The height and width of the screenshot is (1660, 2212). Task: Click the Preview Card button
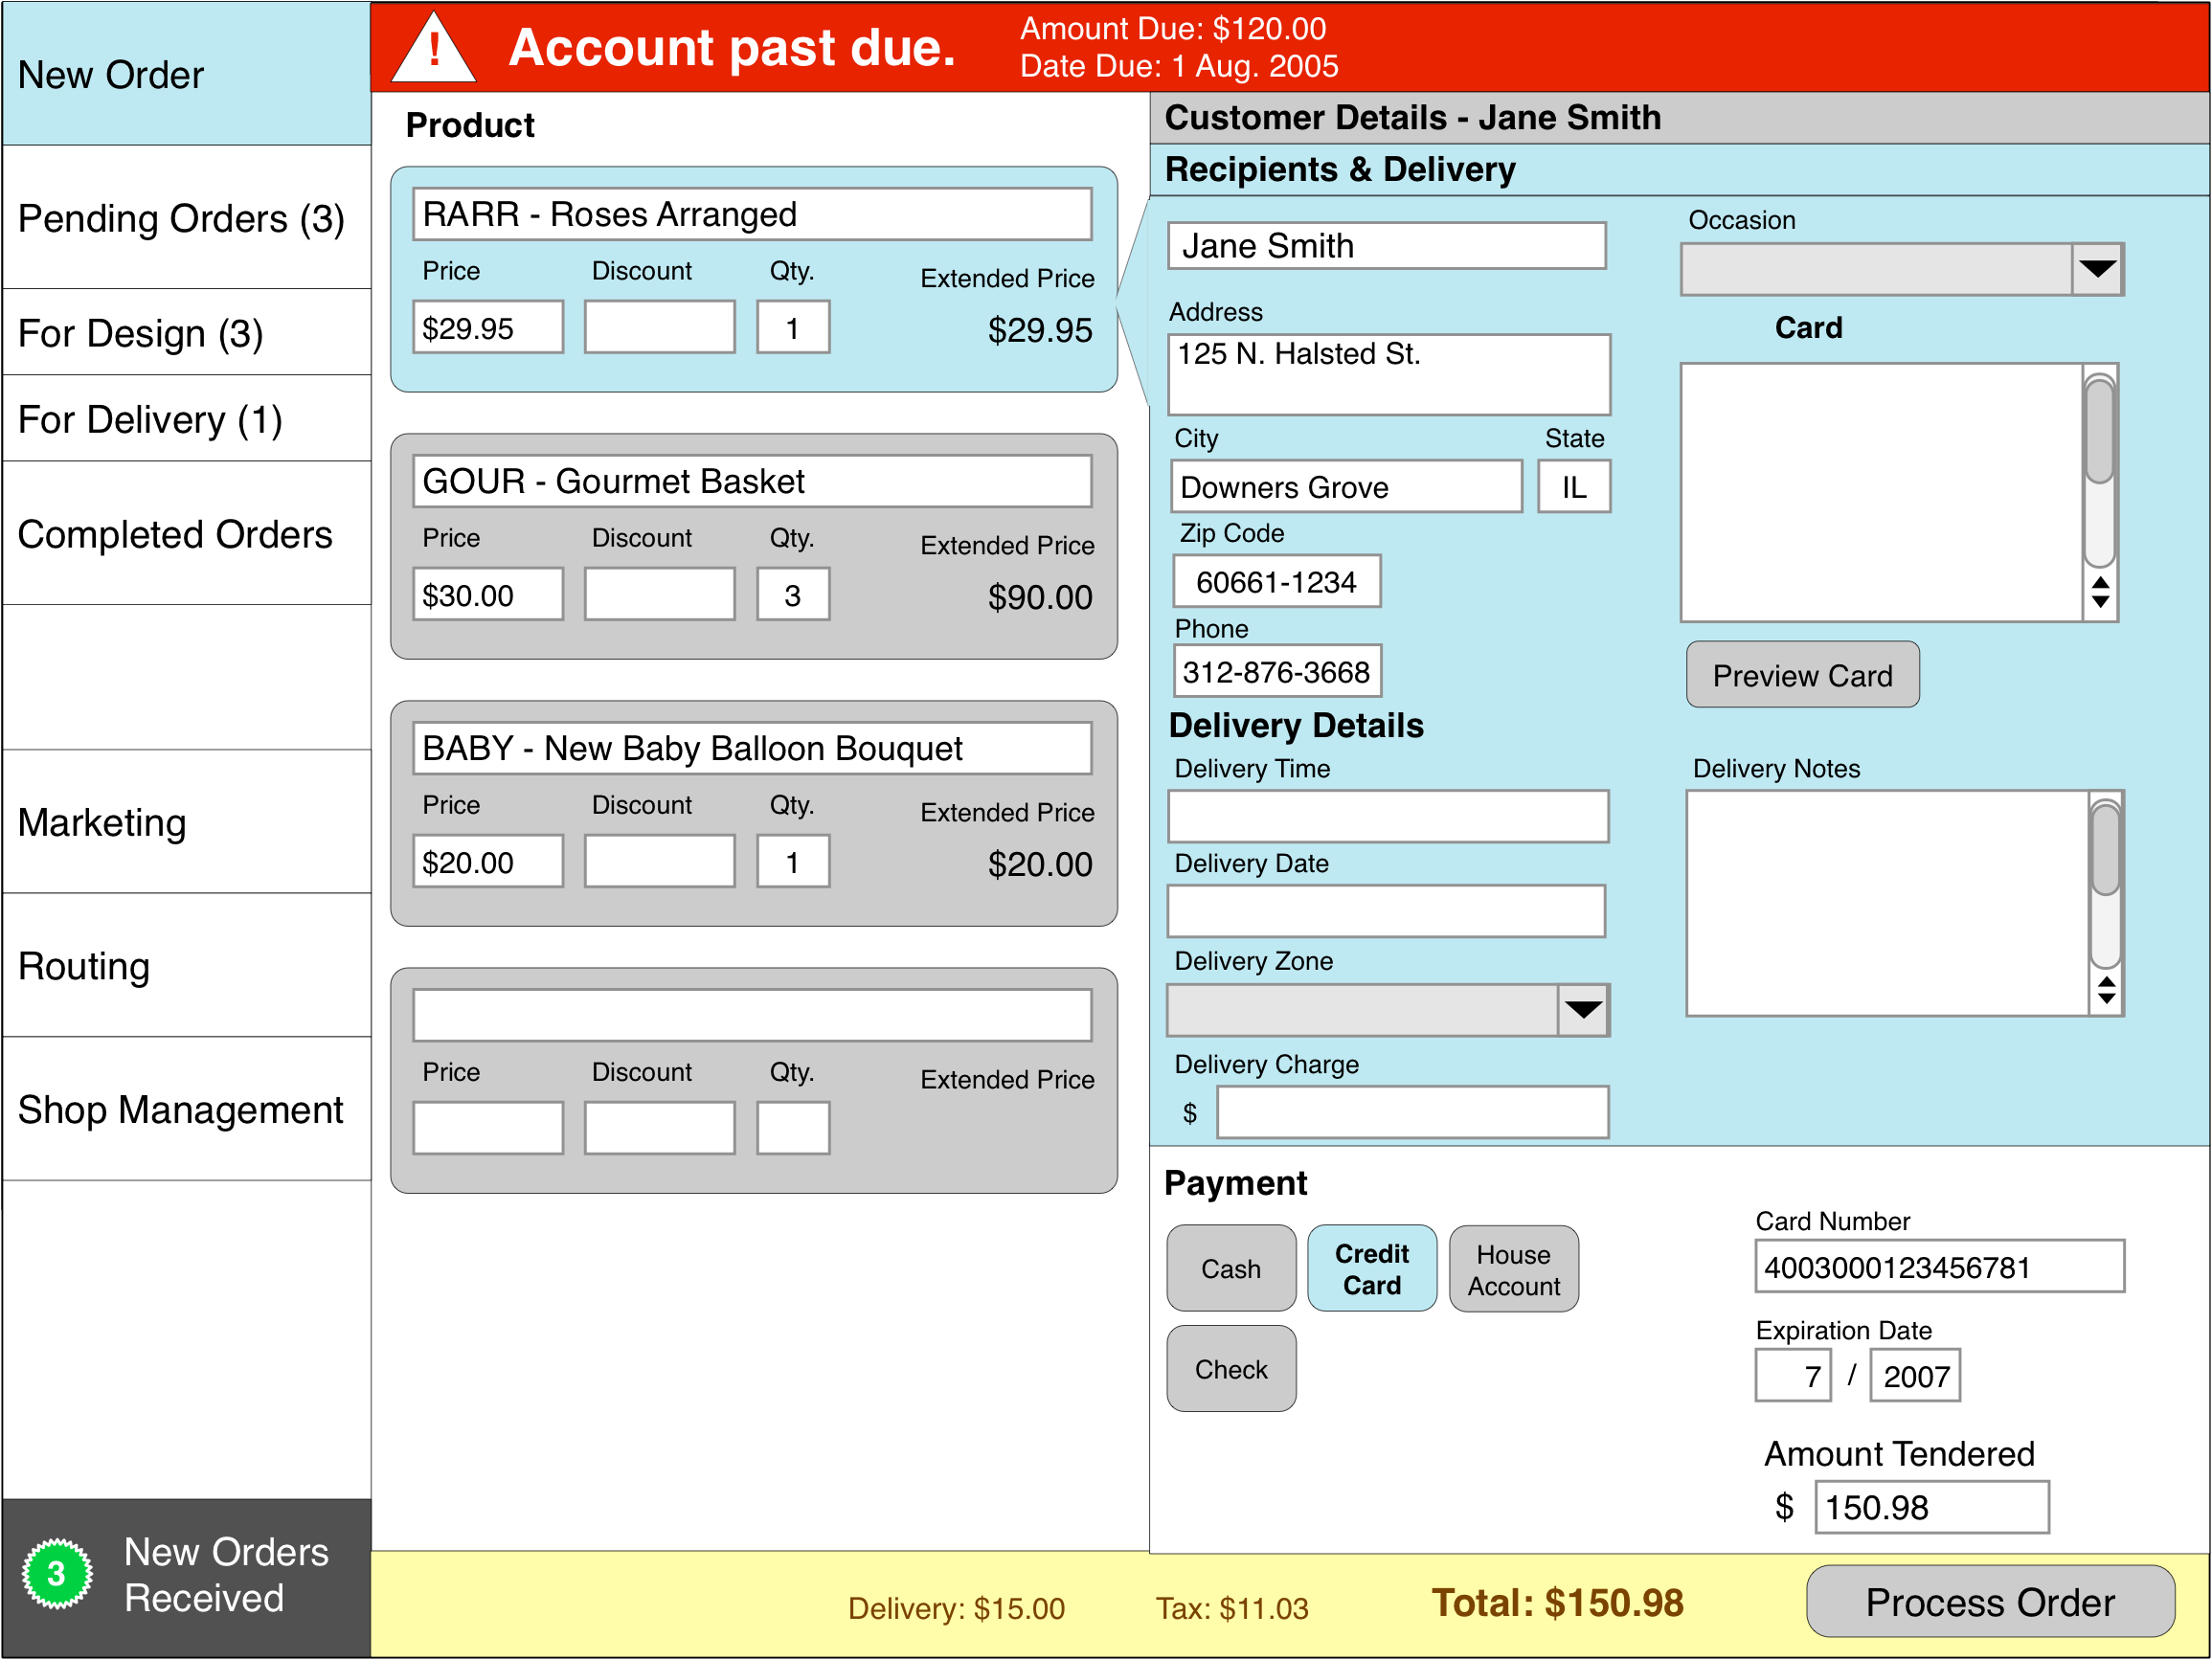[x=1802, y=675]
